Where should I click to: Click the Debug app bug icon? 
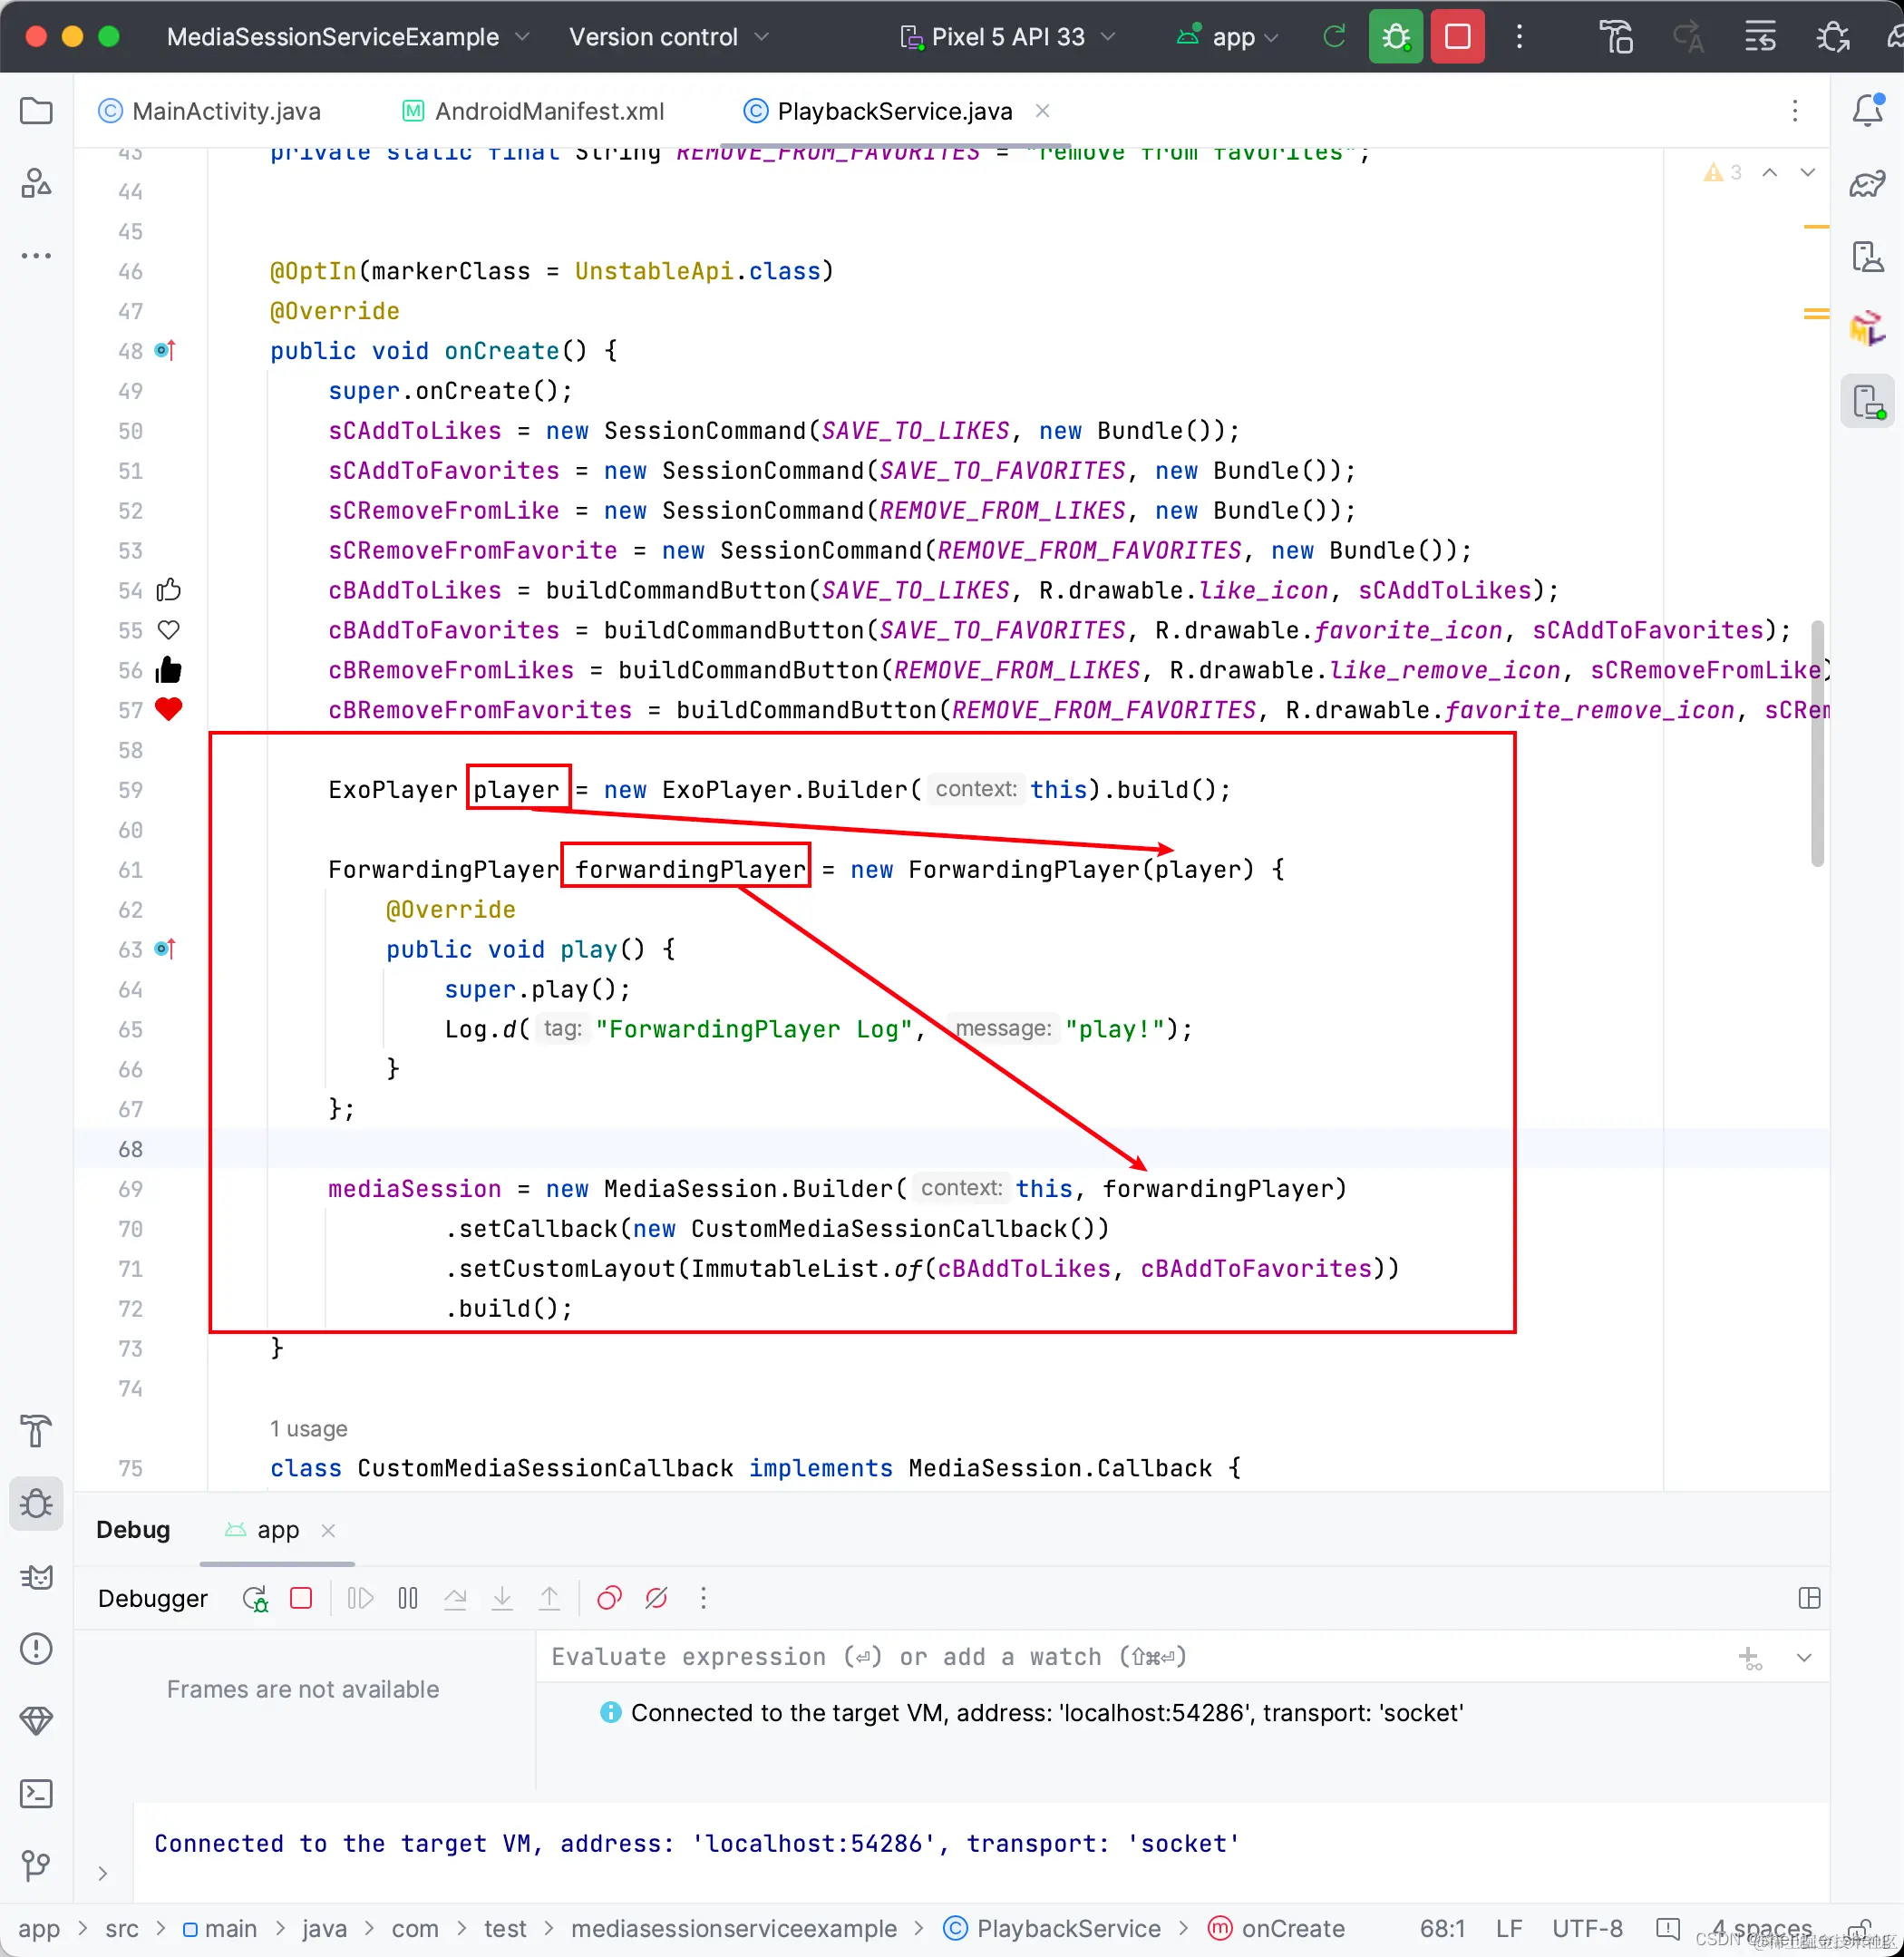[x=1395, y=37]
